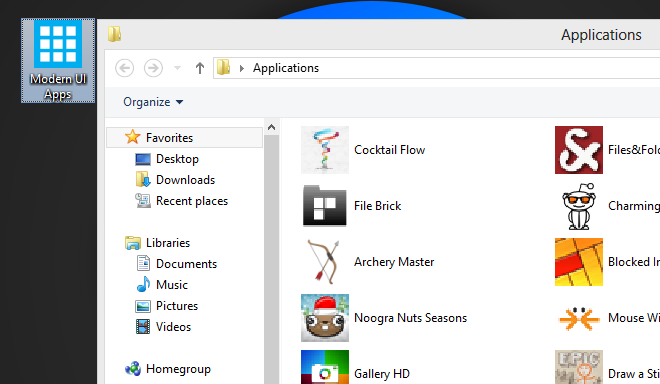Click the Archery Master name label
The height and width of the screenshot is (384, 660).
pyautogui.click(x=394, y=262)
